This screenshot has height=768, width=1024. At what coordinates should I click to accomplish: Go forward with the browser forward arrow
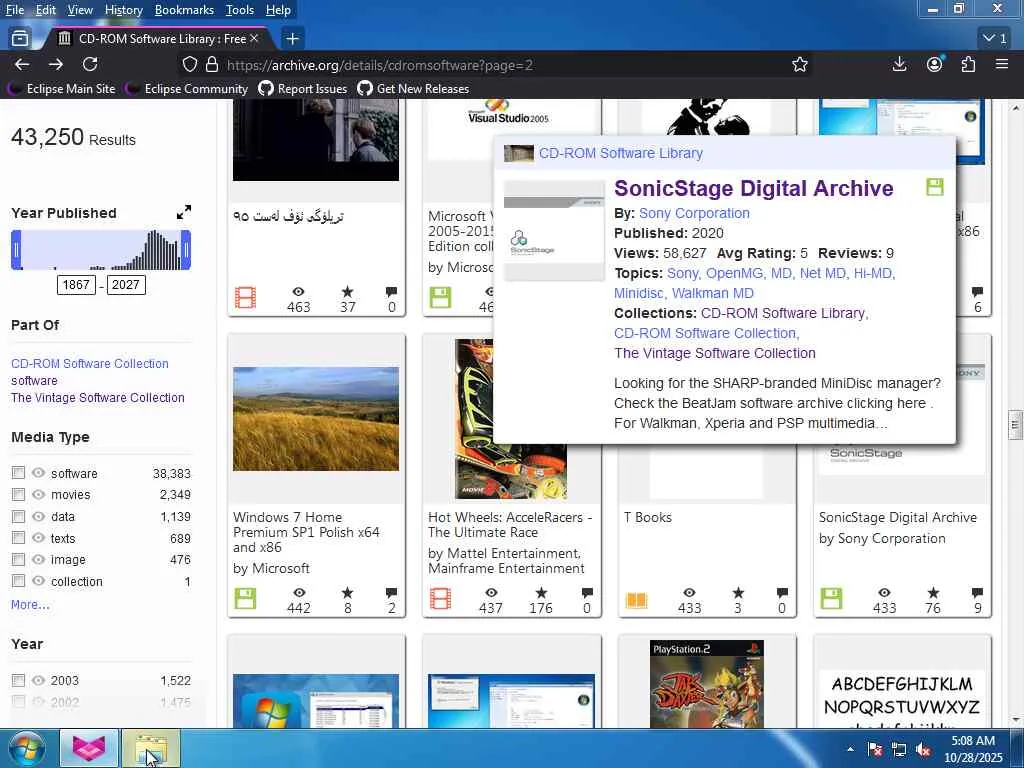pos(56,64)
